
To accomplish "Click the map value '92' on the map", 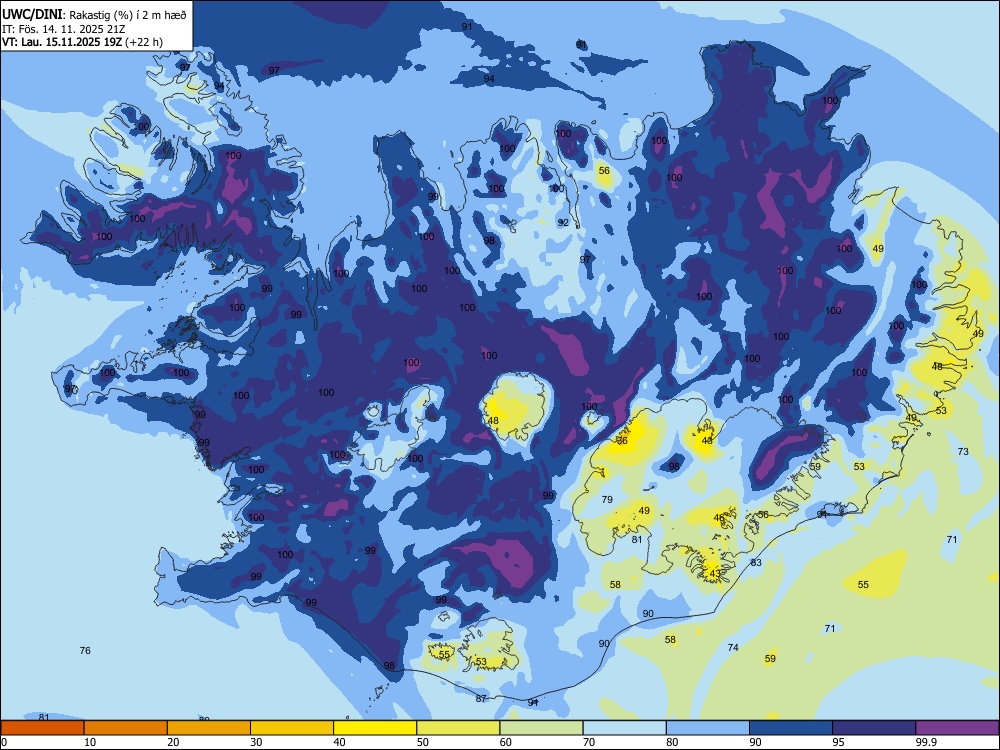I will point(563,223).
